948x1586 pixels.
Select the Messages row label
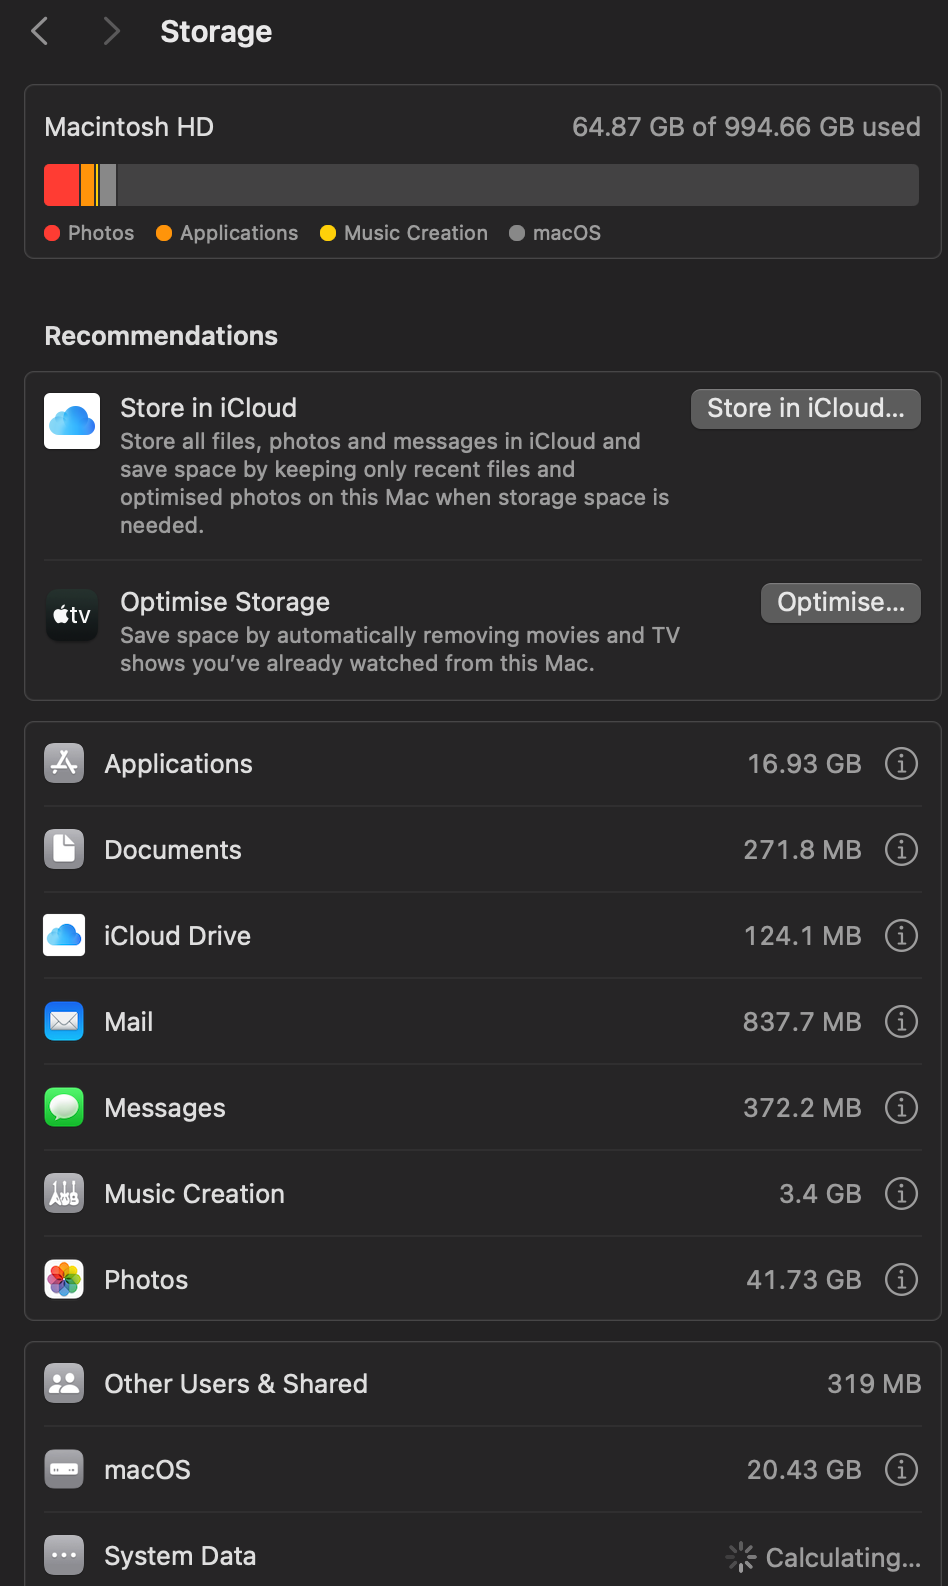pos(165,1108)
